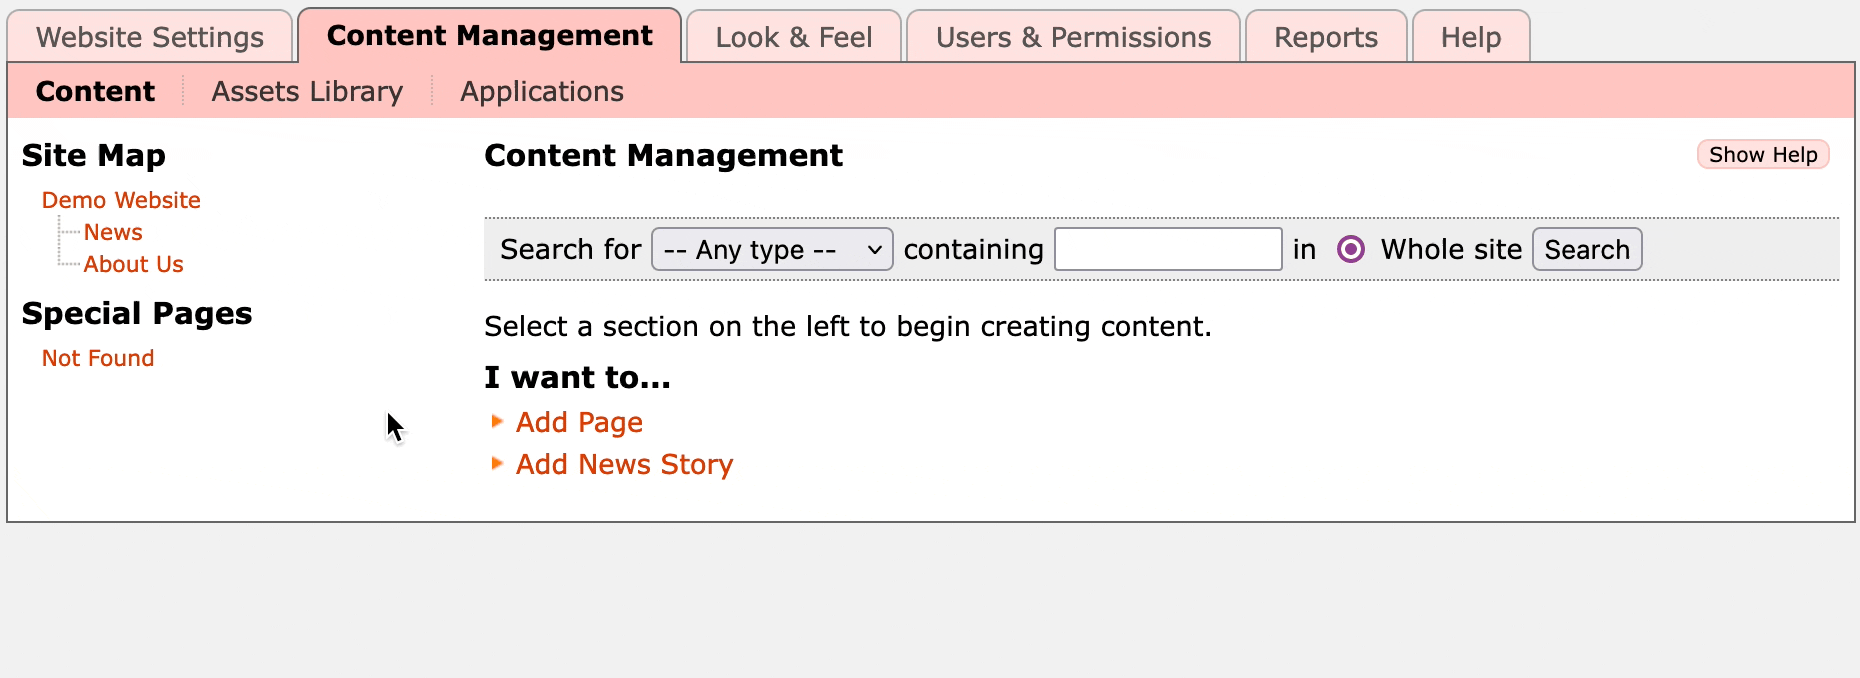
Task: Open the Assets Library subtab
Action: tap(307, 91)
